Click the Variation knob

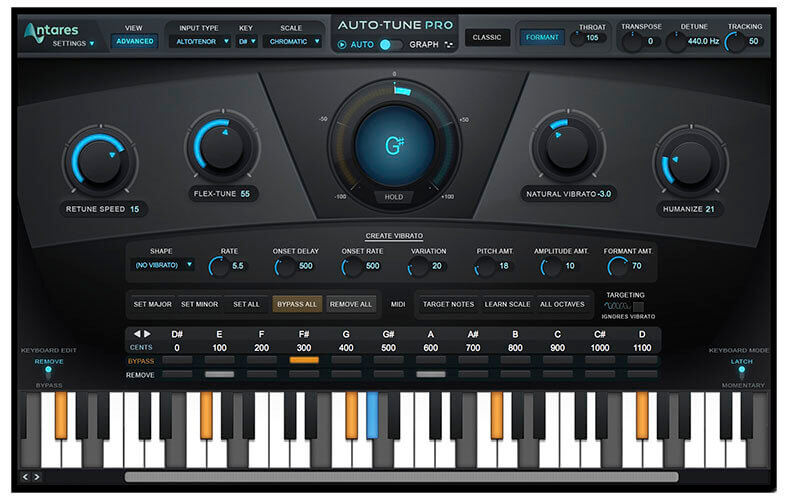click(x=418, y=266)
